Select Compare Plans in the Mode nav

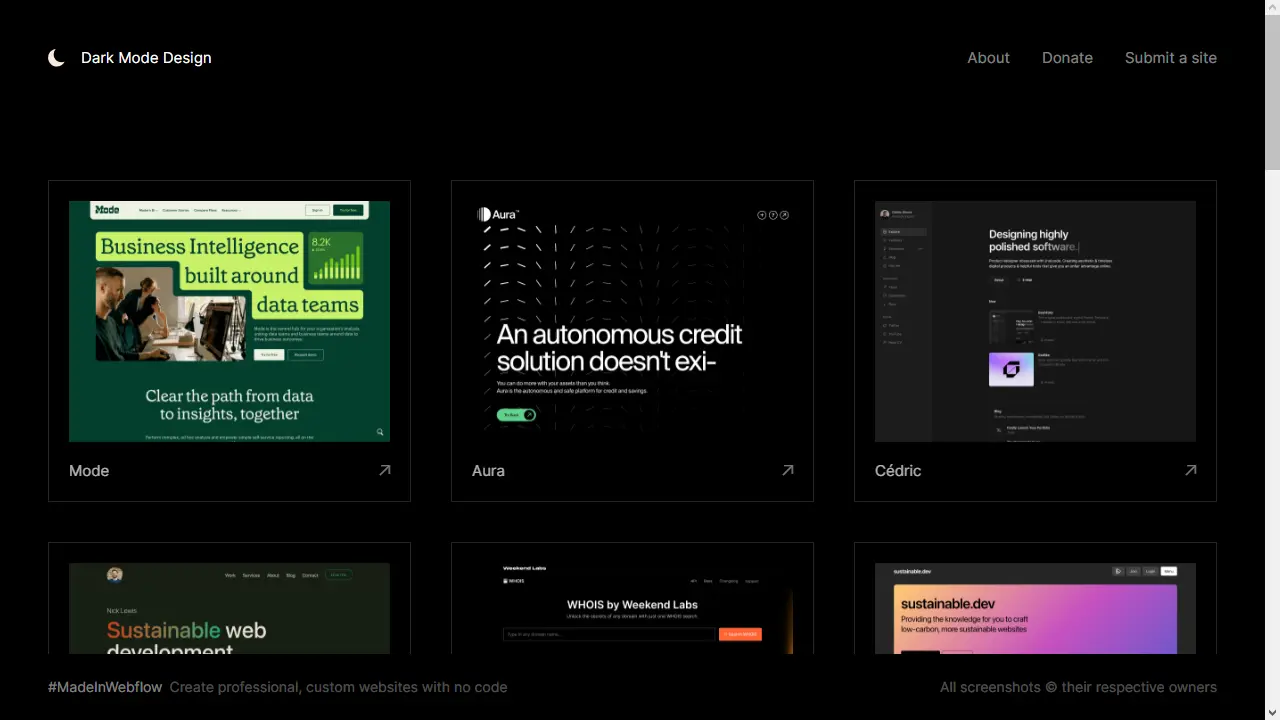[x=205, y=210]
